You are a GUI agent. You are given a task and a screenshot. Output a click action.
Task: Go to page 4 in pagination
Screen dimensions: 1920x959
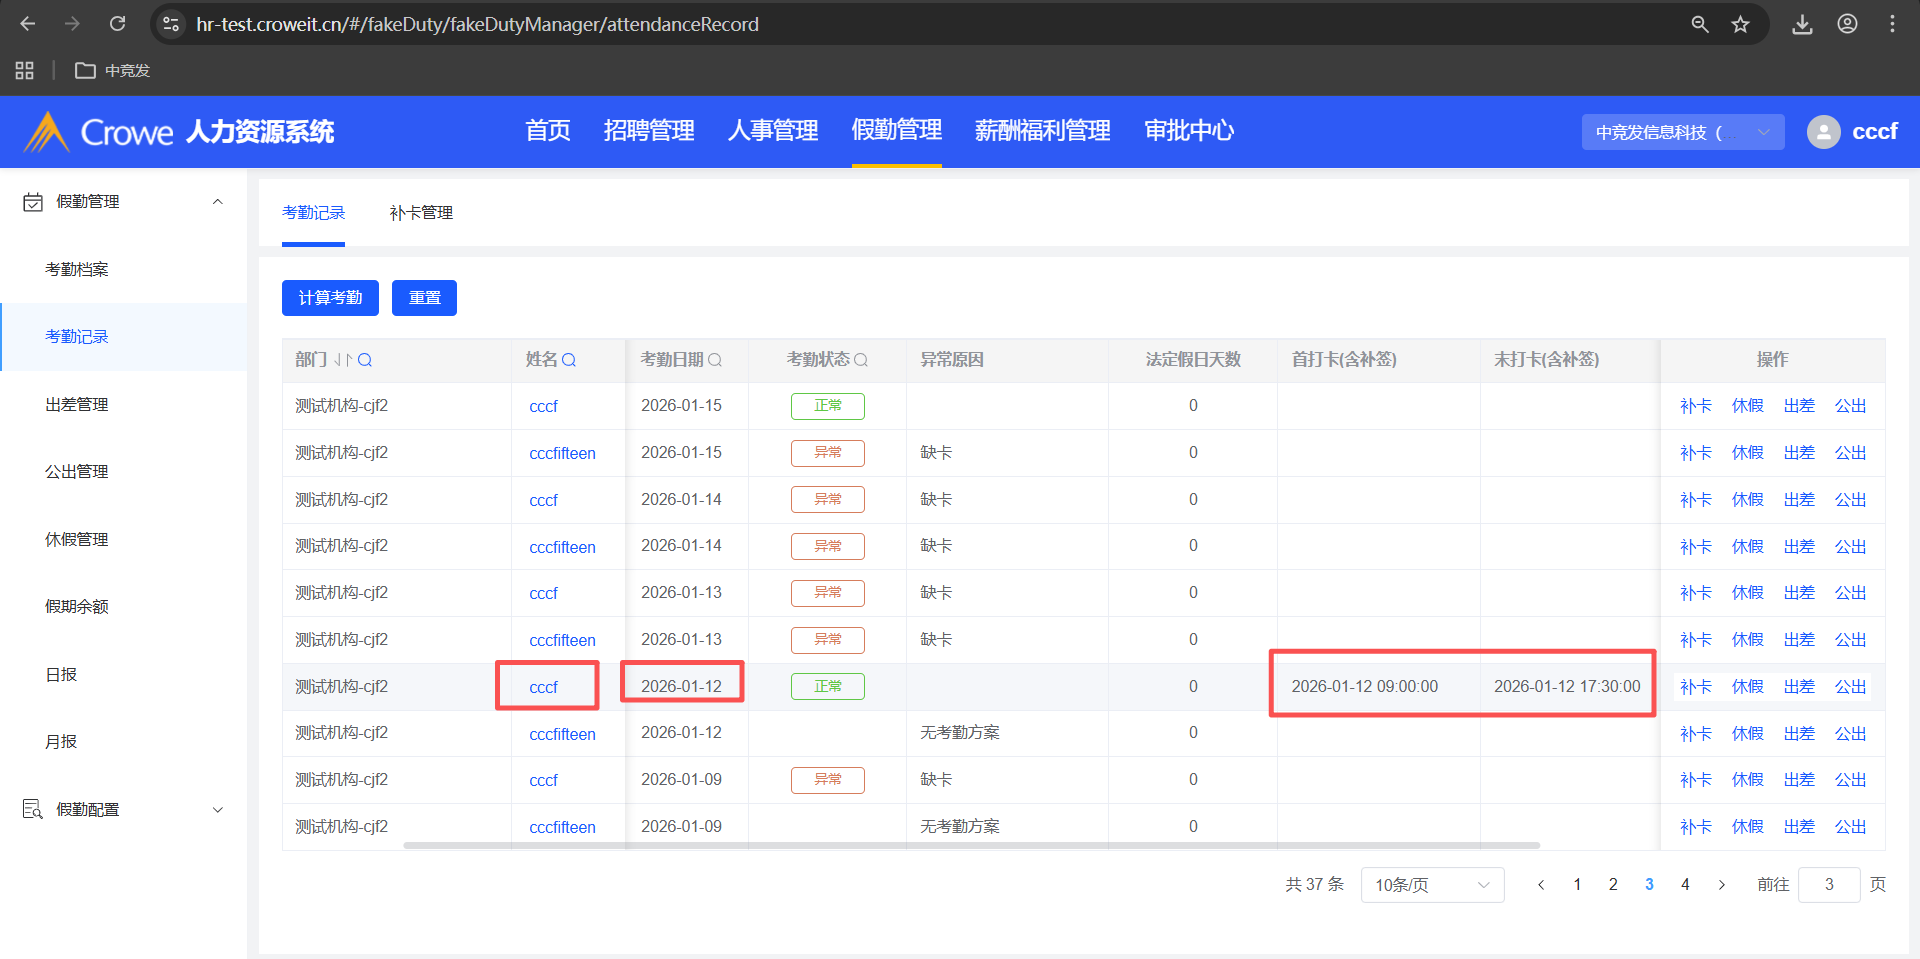[x=1685, y=885]
